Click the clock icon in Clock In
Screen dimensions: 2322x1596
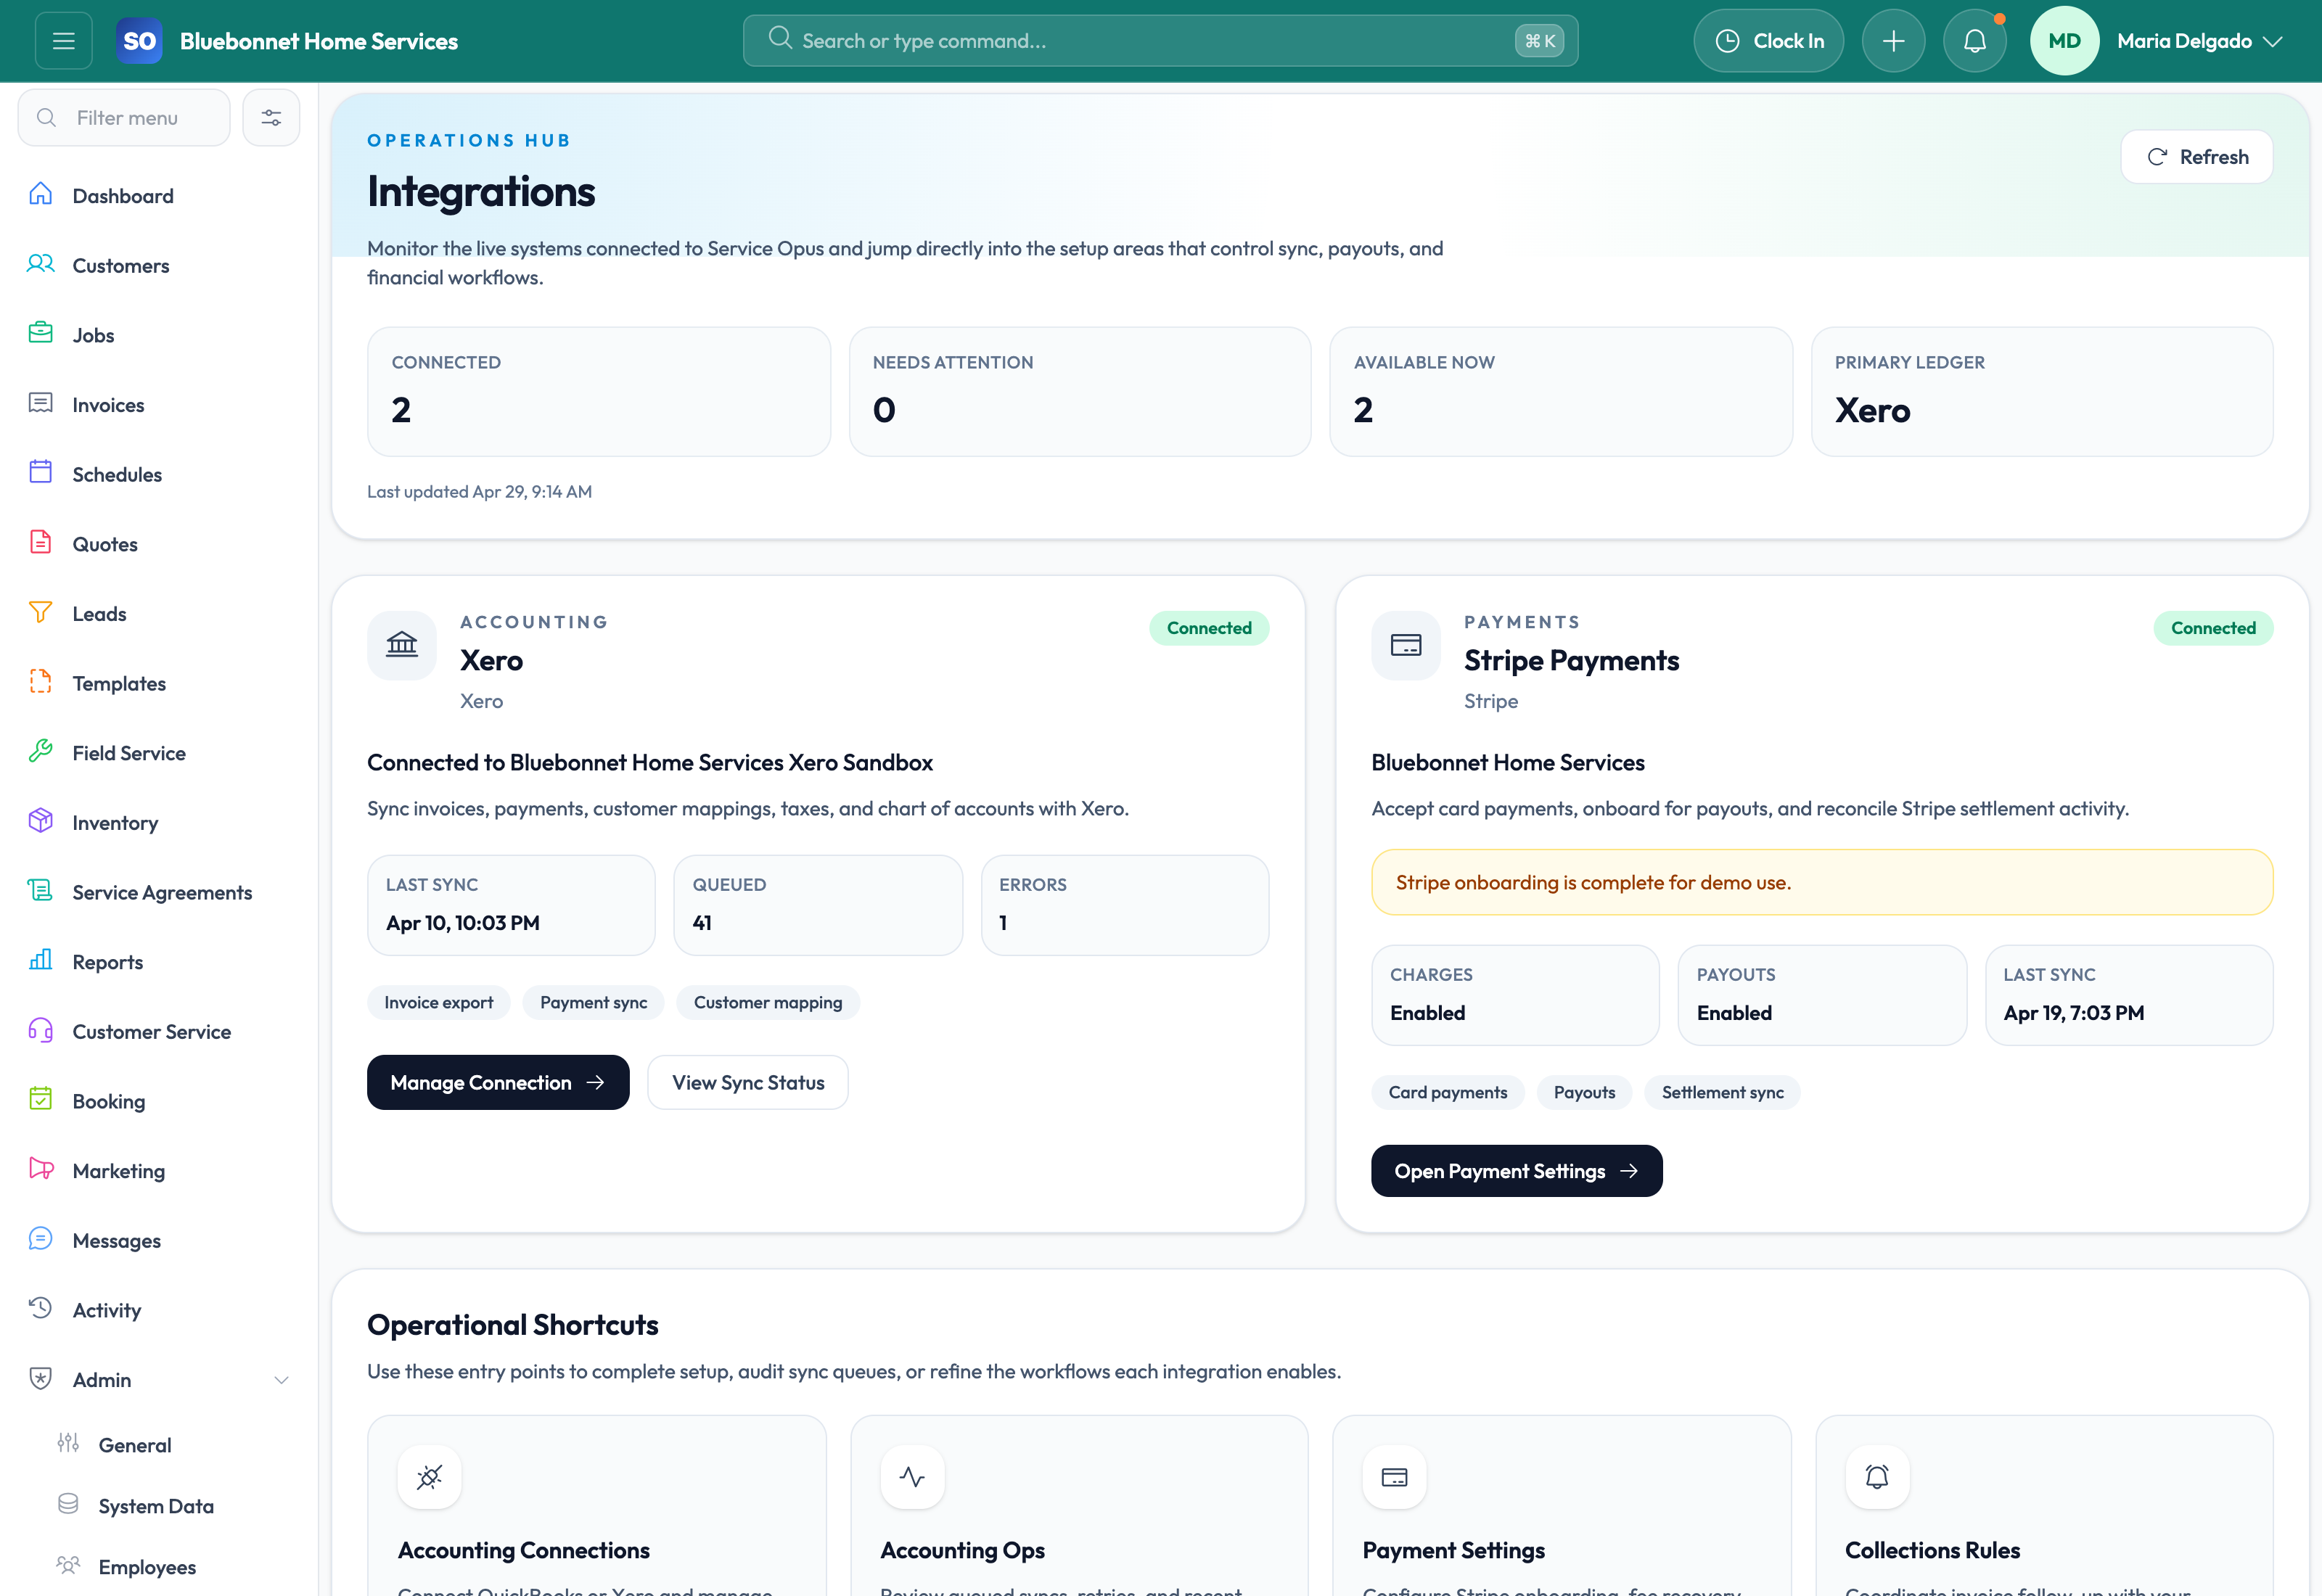tap(1727, 41)
